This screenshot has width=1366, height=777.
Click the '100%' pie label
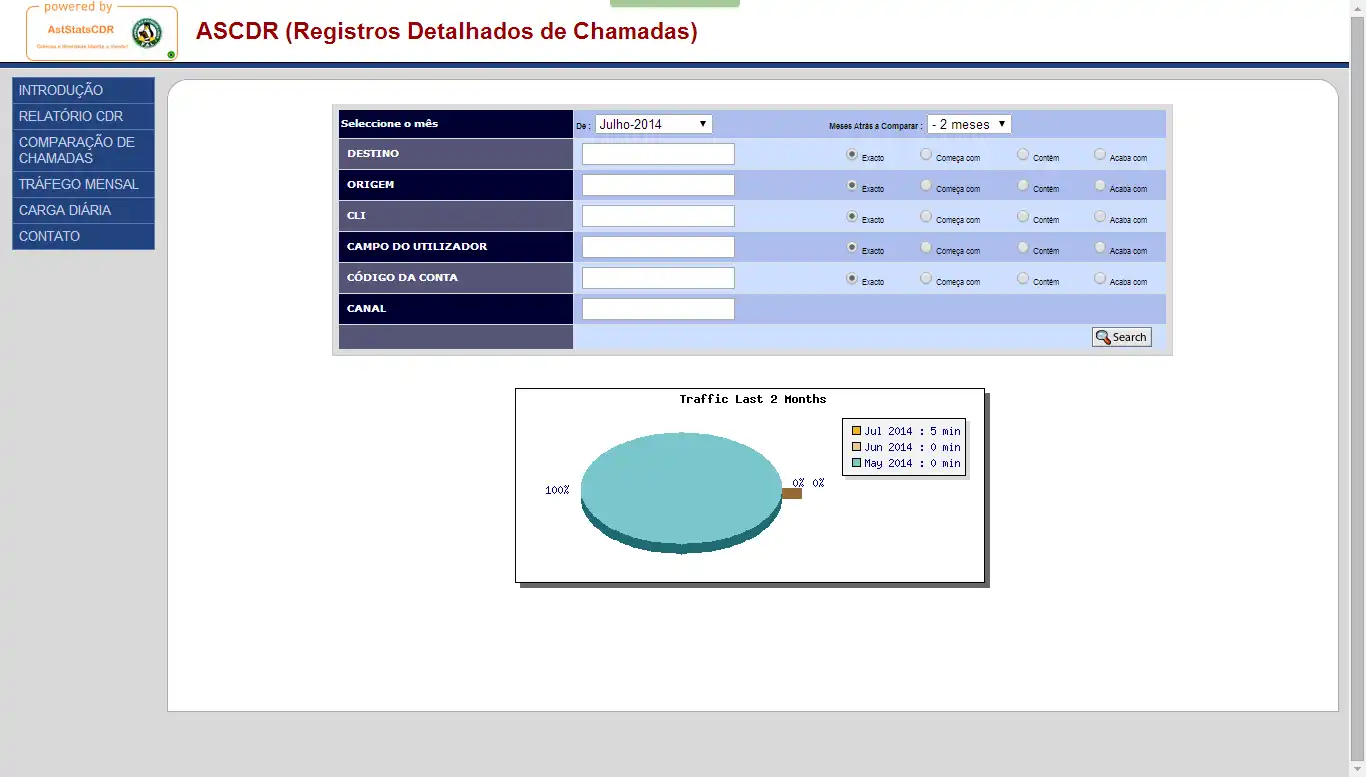[x=557, y=490]
